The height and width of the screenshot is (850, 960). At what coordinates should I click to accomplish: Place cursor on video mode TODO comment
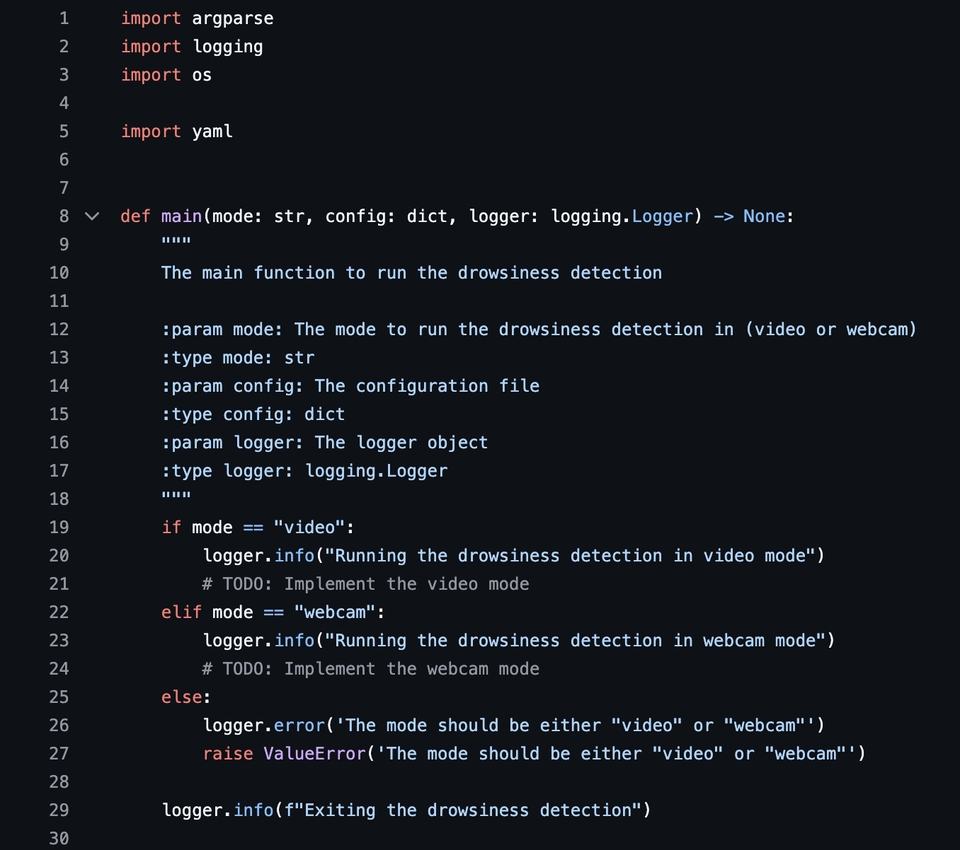tap(366, 584)
